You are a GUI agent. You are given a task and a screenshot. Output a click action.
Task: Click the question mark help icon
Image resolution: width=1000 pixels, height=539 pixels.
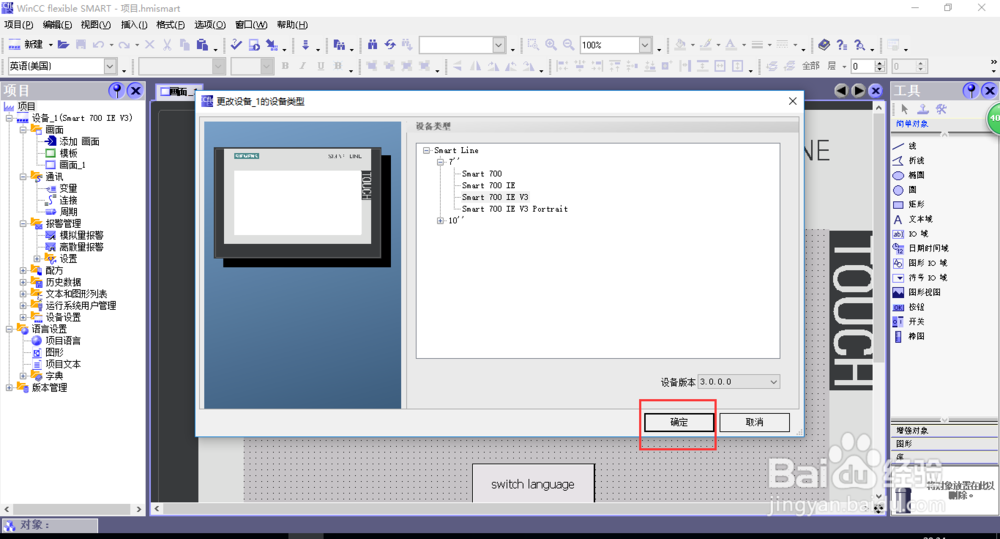(842, 45)
